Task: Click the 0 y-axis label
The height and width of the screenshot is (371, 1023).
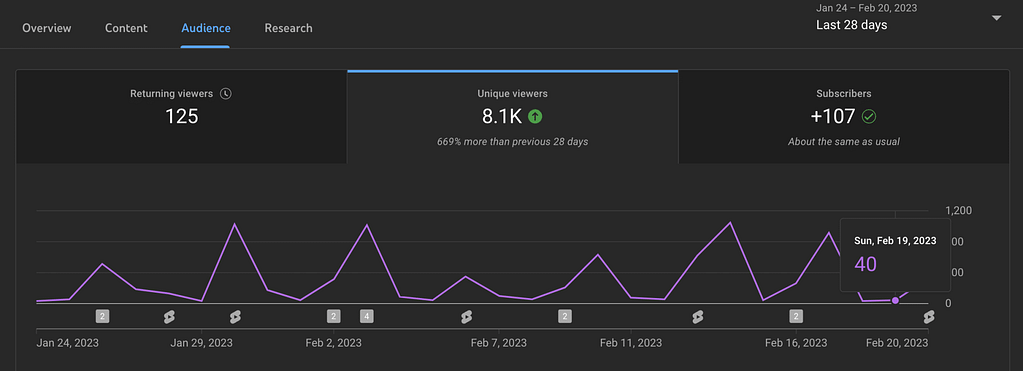Action: pyautogui.click(x=949, y=304)
